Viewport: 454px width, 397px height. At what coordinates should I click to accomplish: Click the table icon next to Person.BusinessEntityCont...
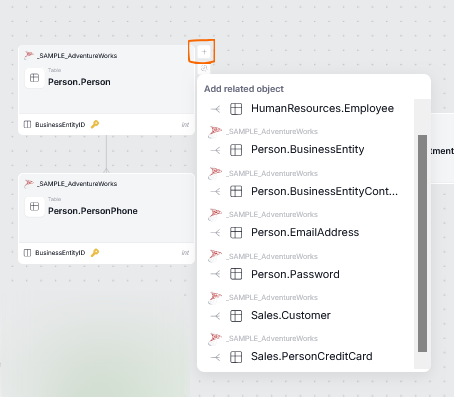(236, 191)
